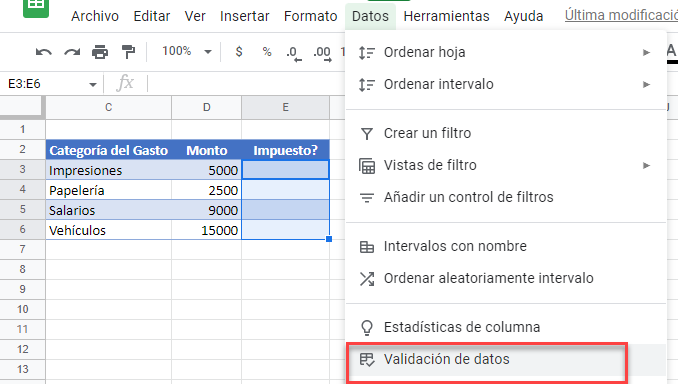Click the Monto header cell
The image size is (678, 384).
click(x=207, y=150)
